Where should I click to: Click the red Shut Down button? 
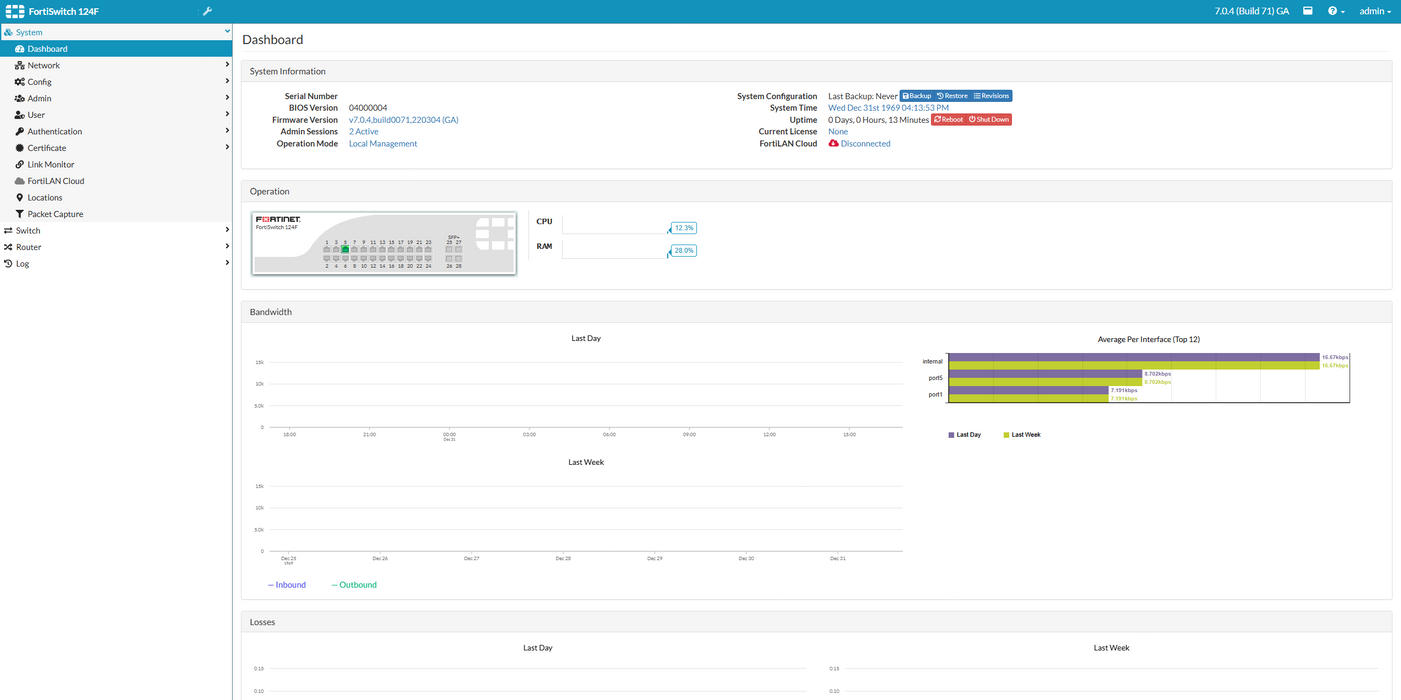point(989,119)
